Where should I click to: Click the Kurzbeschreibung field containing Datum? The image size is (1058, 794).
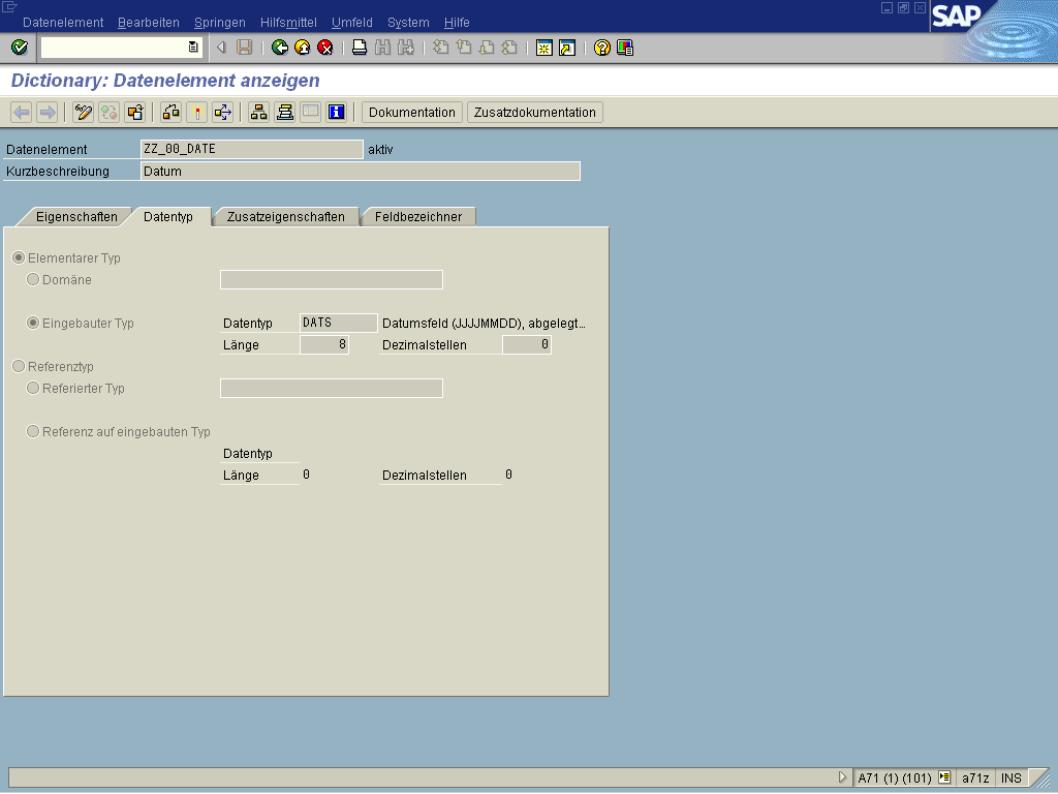tap(360, 171)
